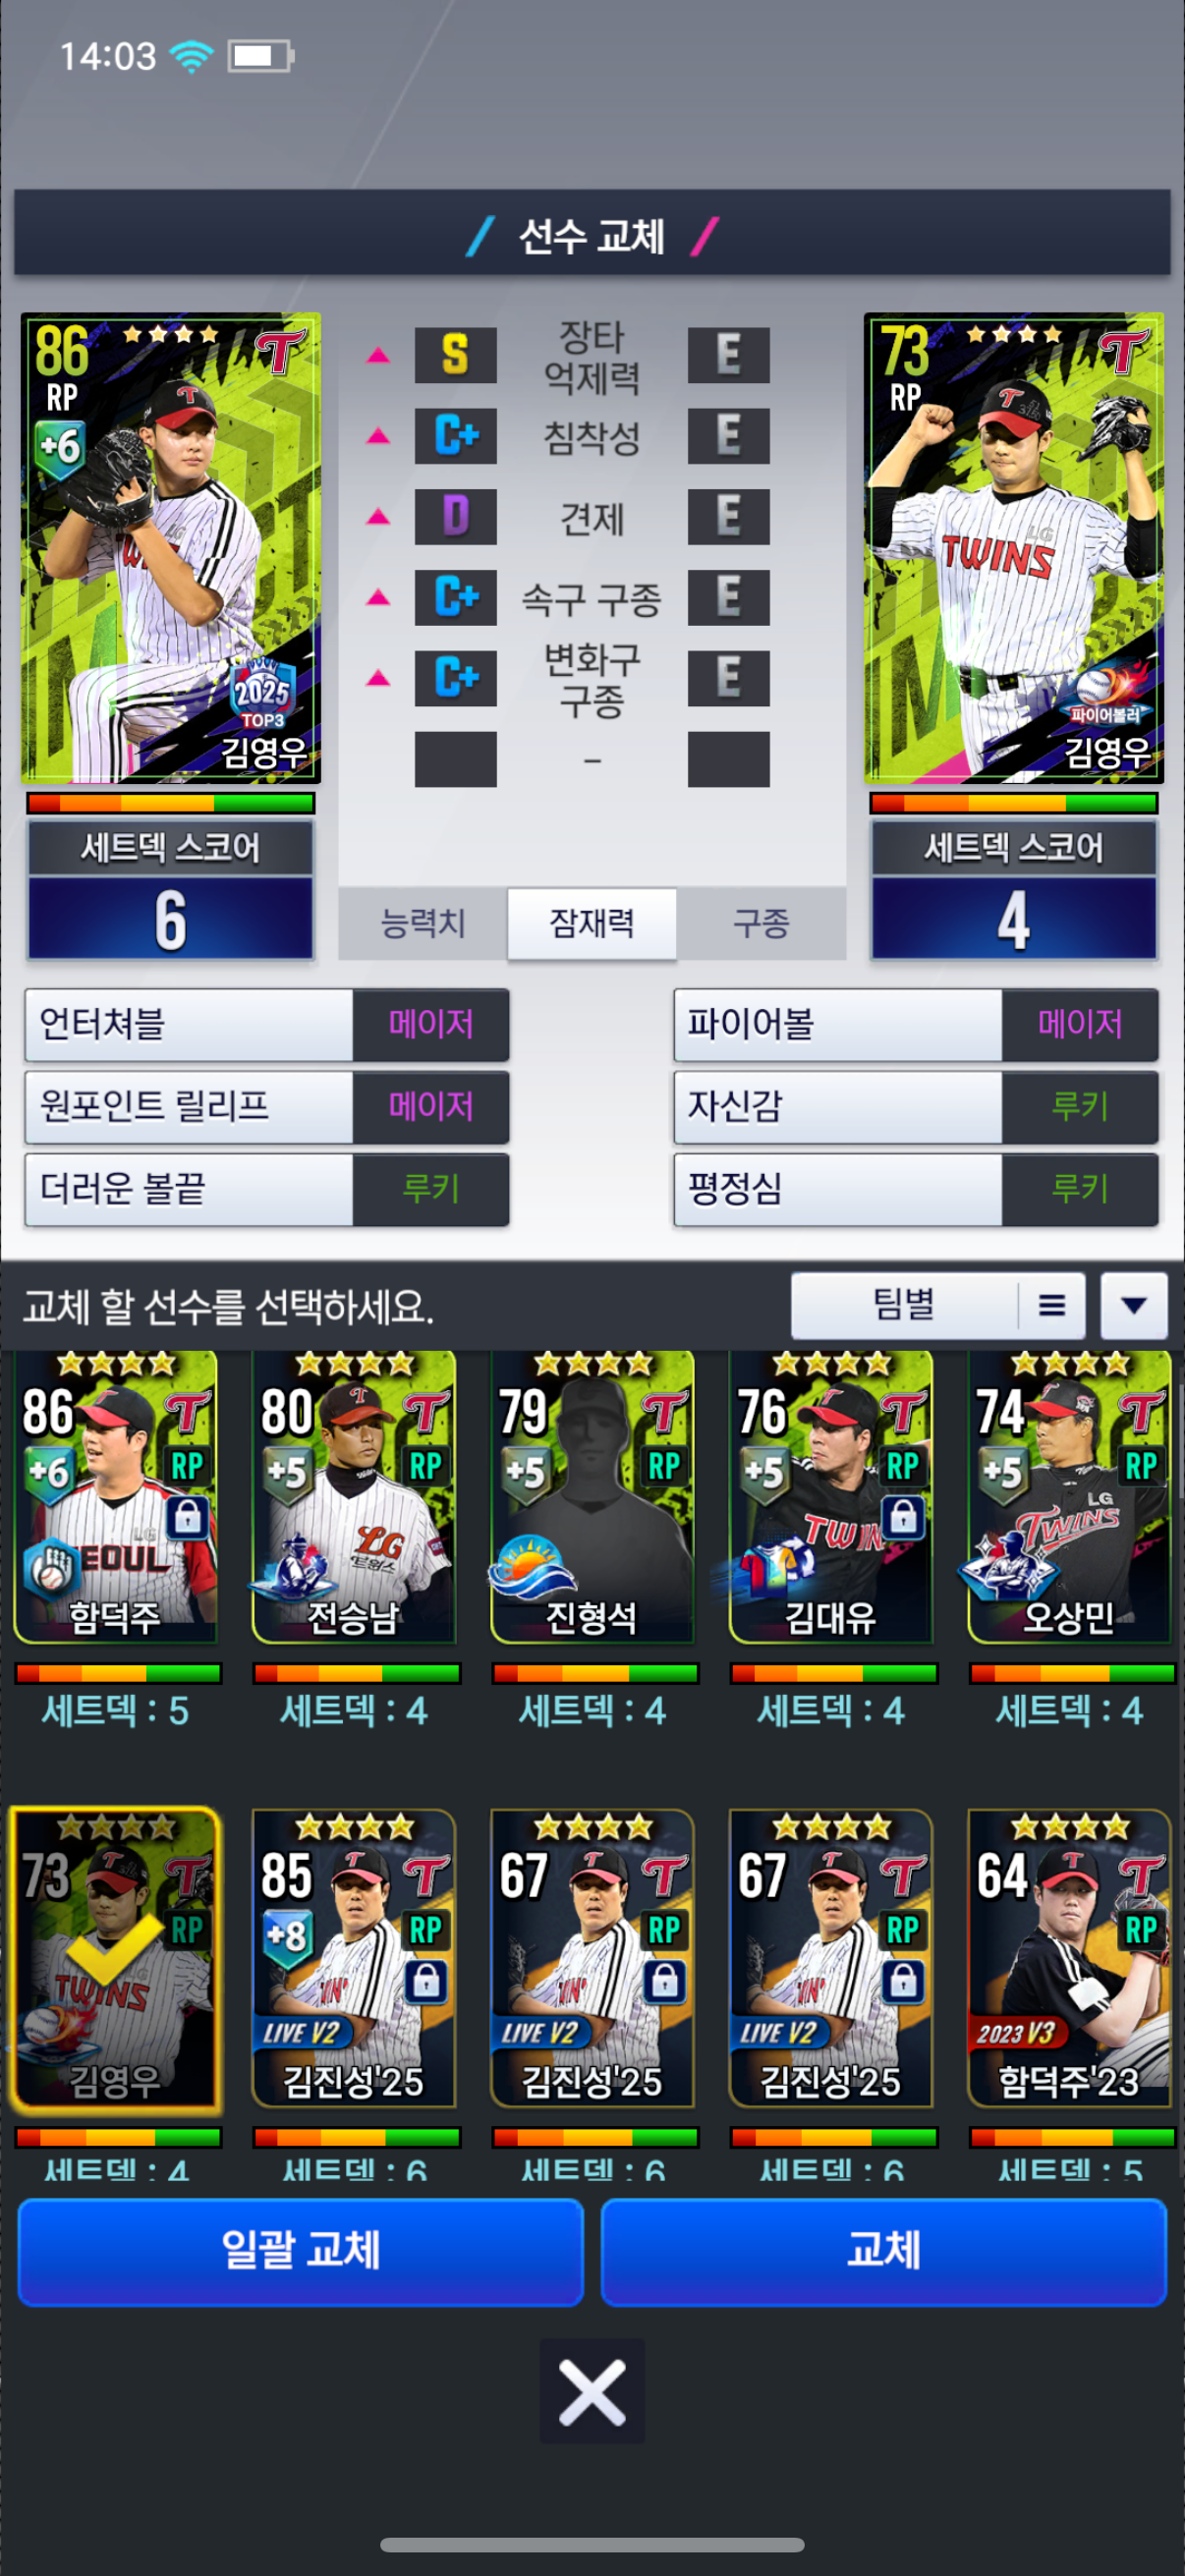Tap the lock icon on 함덕주 card
Viewport: 1185px width, 2576px height.
point(187,1516)
